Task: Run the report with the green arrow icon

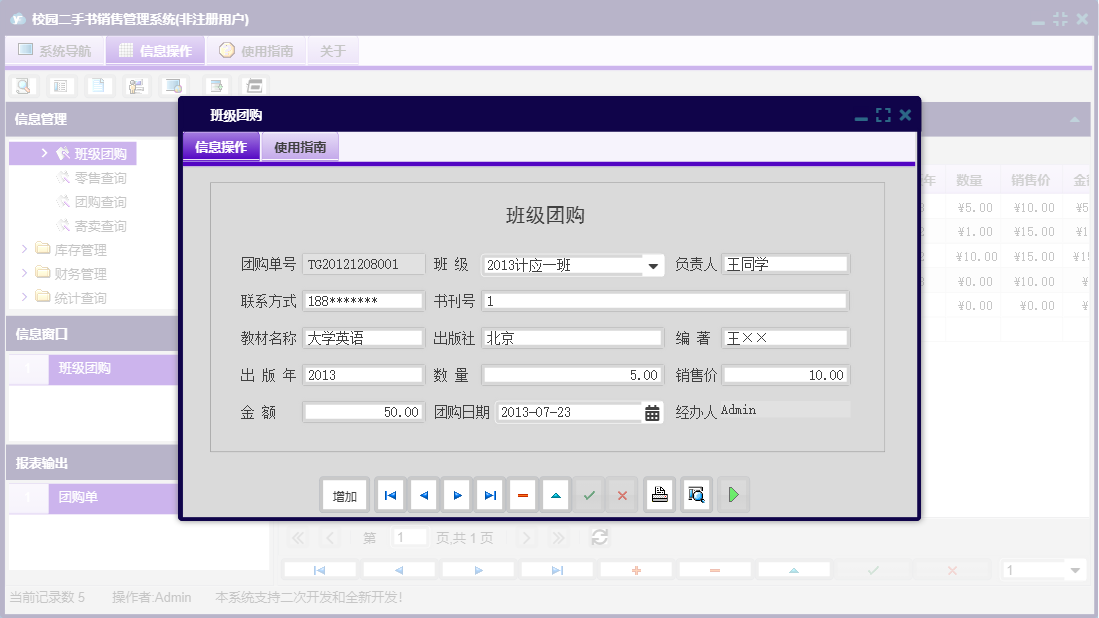Action: (733, 494)
